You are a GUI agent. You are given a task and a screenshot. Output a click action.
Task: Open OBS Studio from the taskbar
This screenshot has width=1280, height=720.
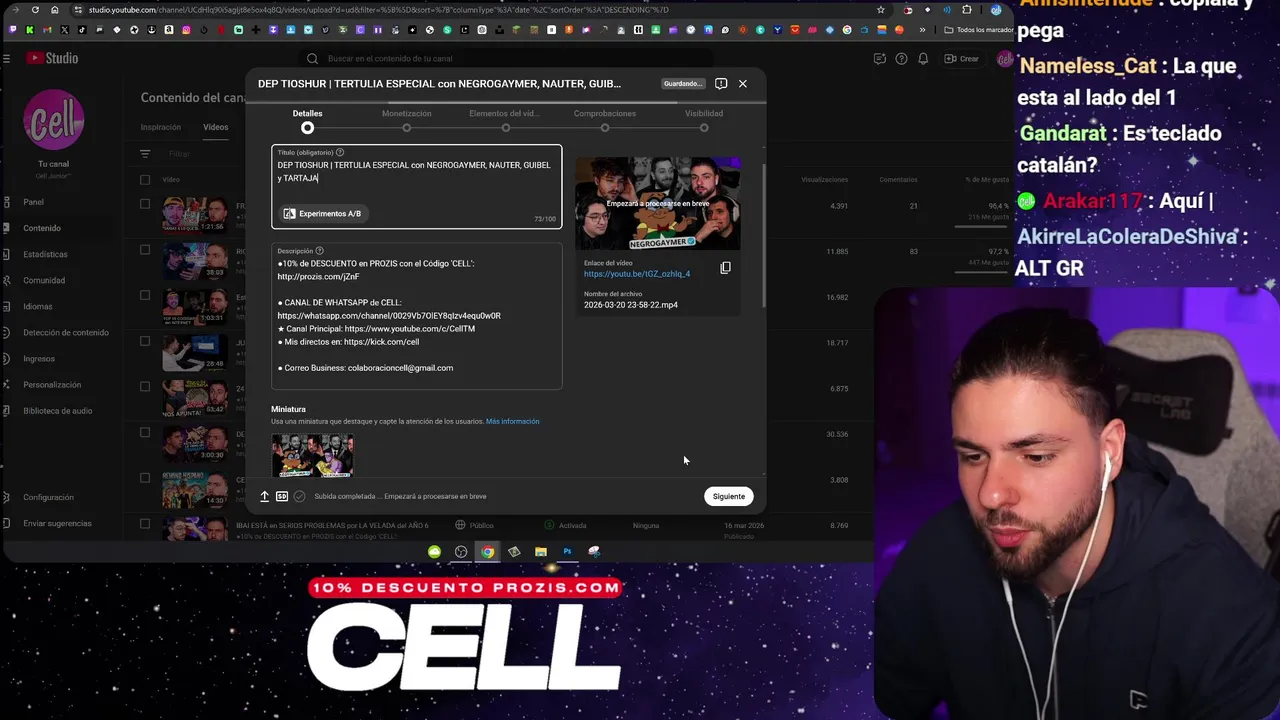pyautogui.click(x=461, y=551)
